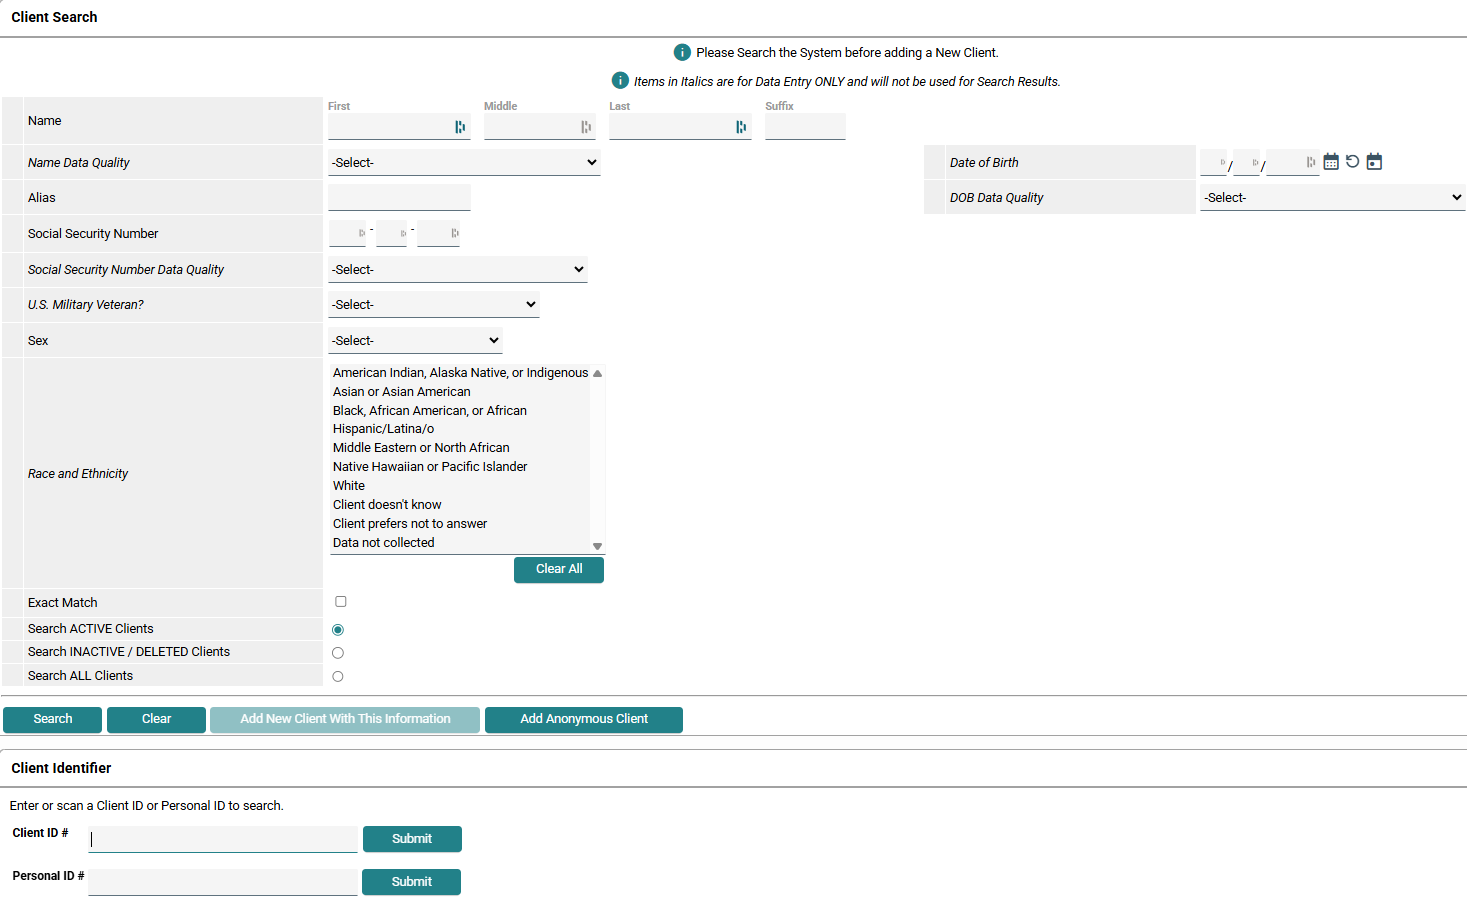This screenshot has height=899, width=1467.
Task: Select 'Client doesn't know' option
Action: [460, 505]
